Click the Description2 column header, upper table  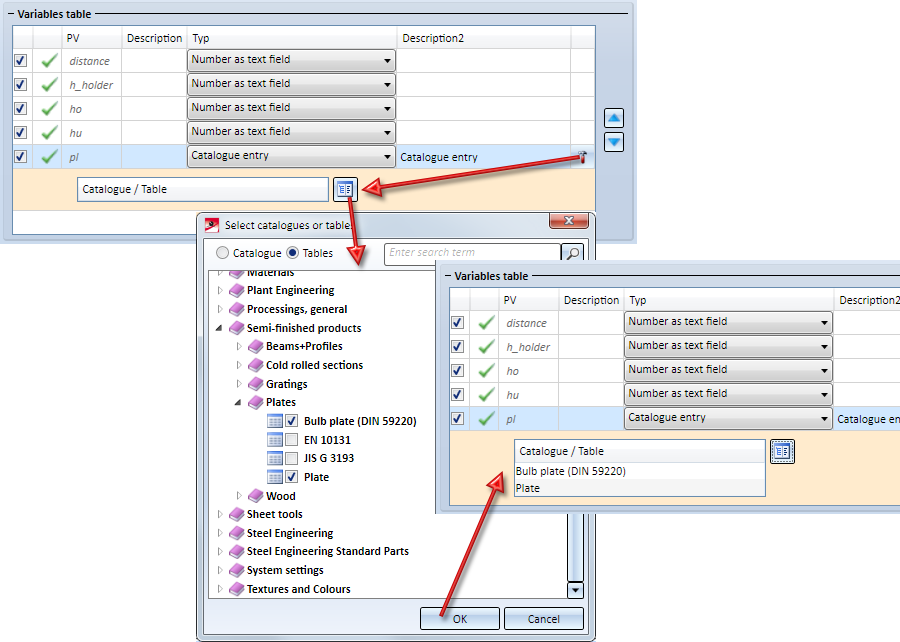(x=483, y=38)
